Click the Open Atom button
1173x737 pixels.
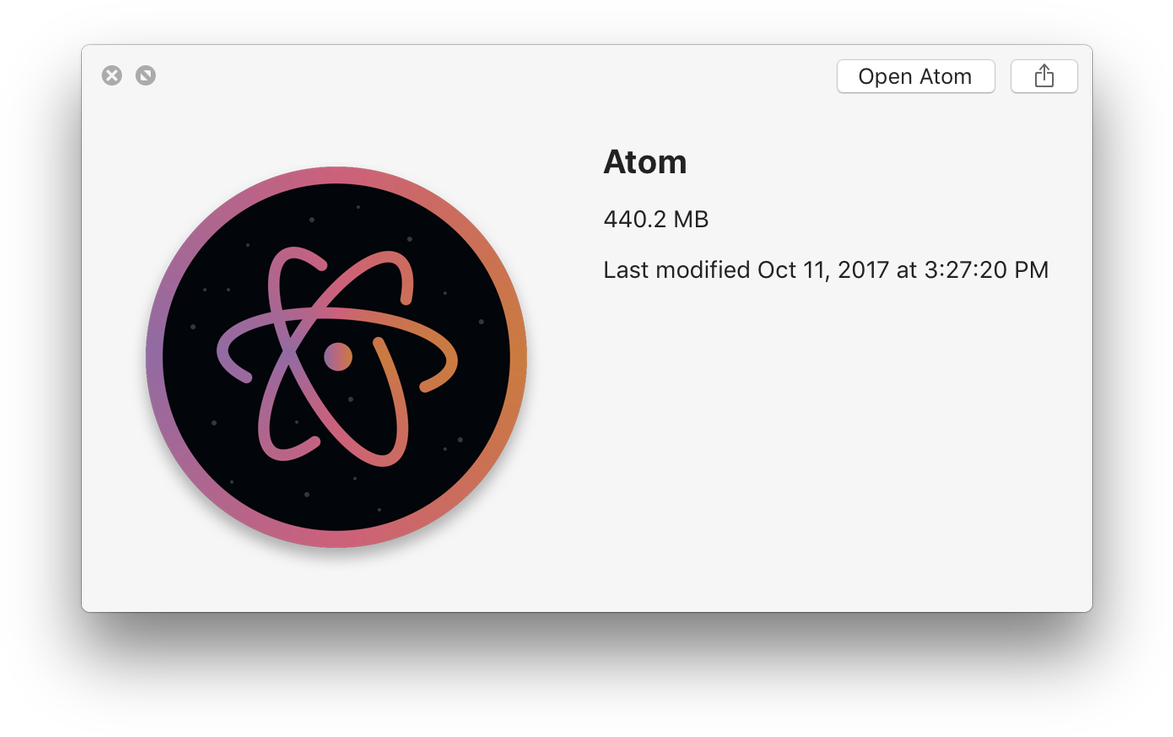pyautogui.click(x=916, y=76)
